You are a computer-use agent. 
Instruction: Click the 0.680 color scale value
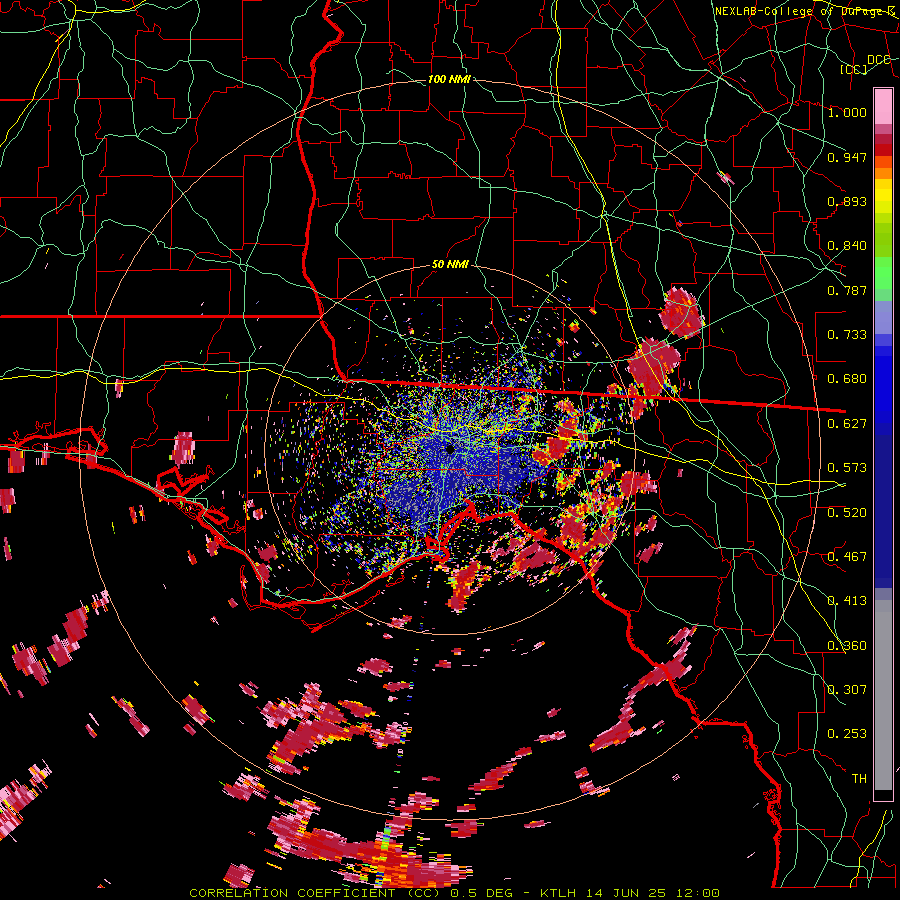847,379
